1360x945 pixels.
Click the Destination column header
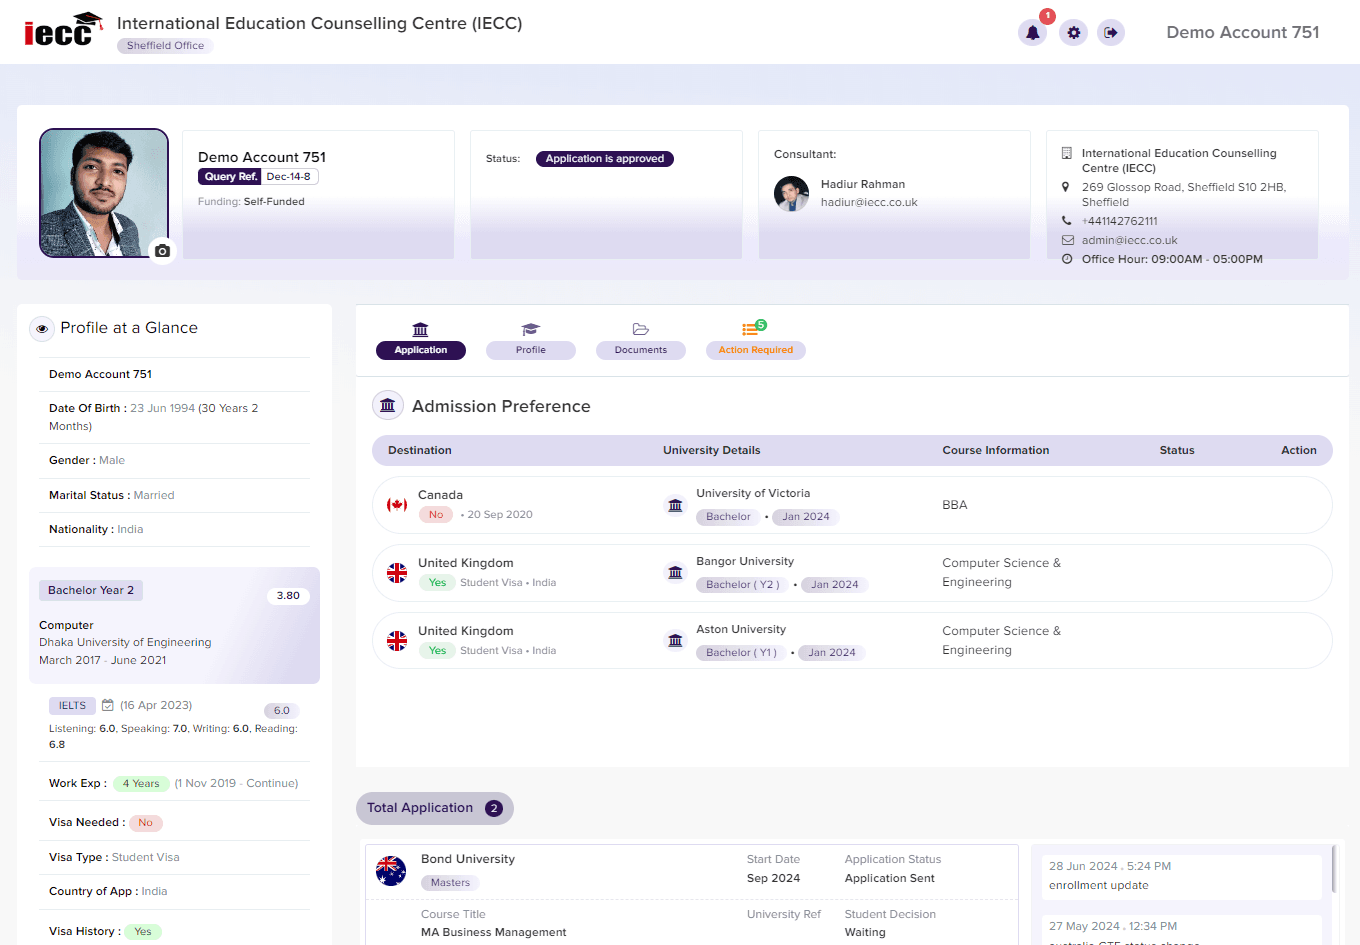[420, 450]
